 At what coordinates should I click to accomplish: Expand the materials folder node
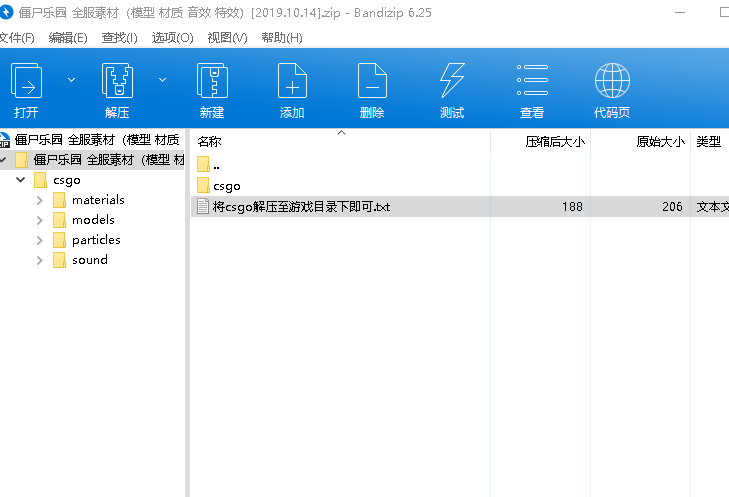[40, 200]
